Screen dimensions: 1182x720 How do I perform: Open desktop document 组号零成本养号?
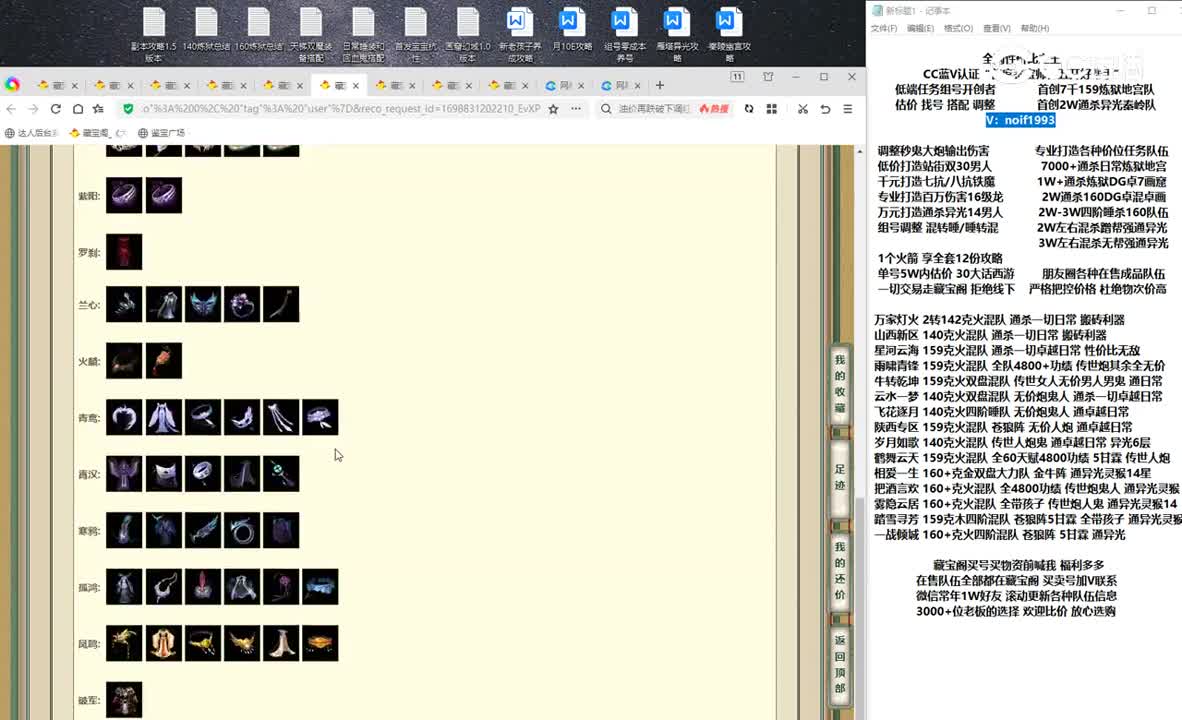pyautogui.click(x=625, y=35)
